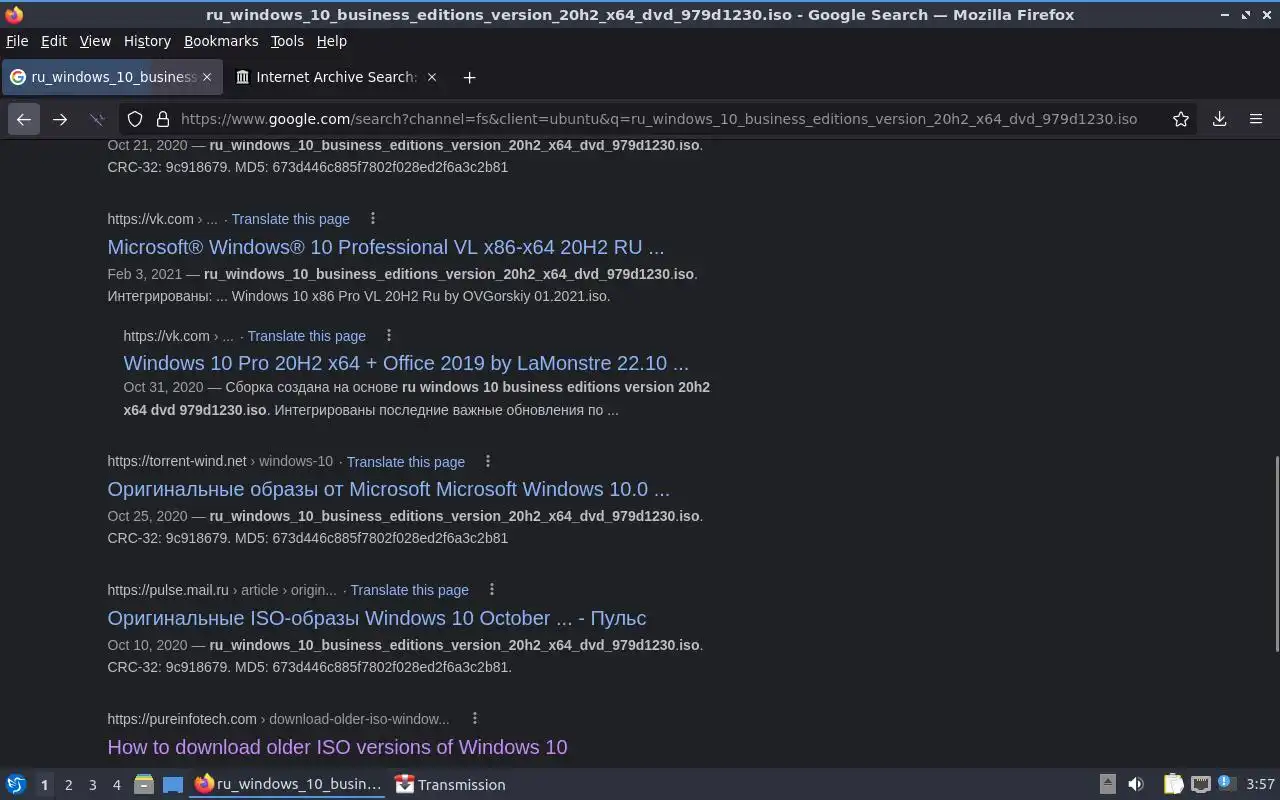The width and height of the screenshot is (1280, 800).
Task: Open the Firefox hamburger menu
Action: tap(1256, 119)
